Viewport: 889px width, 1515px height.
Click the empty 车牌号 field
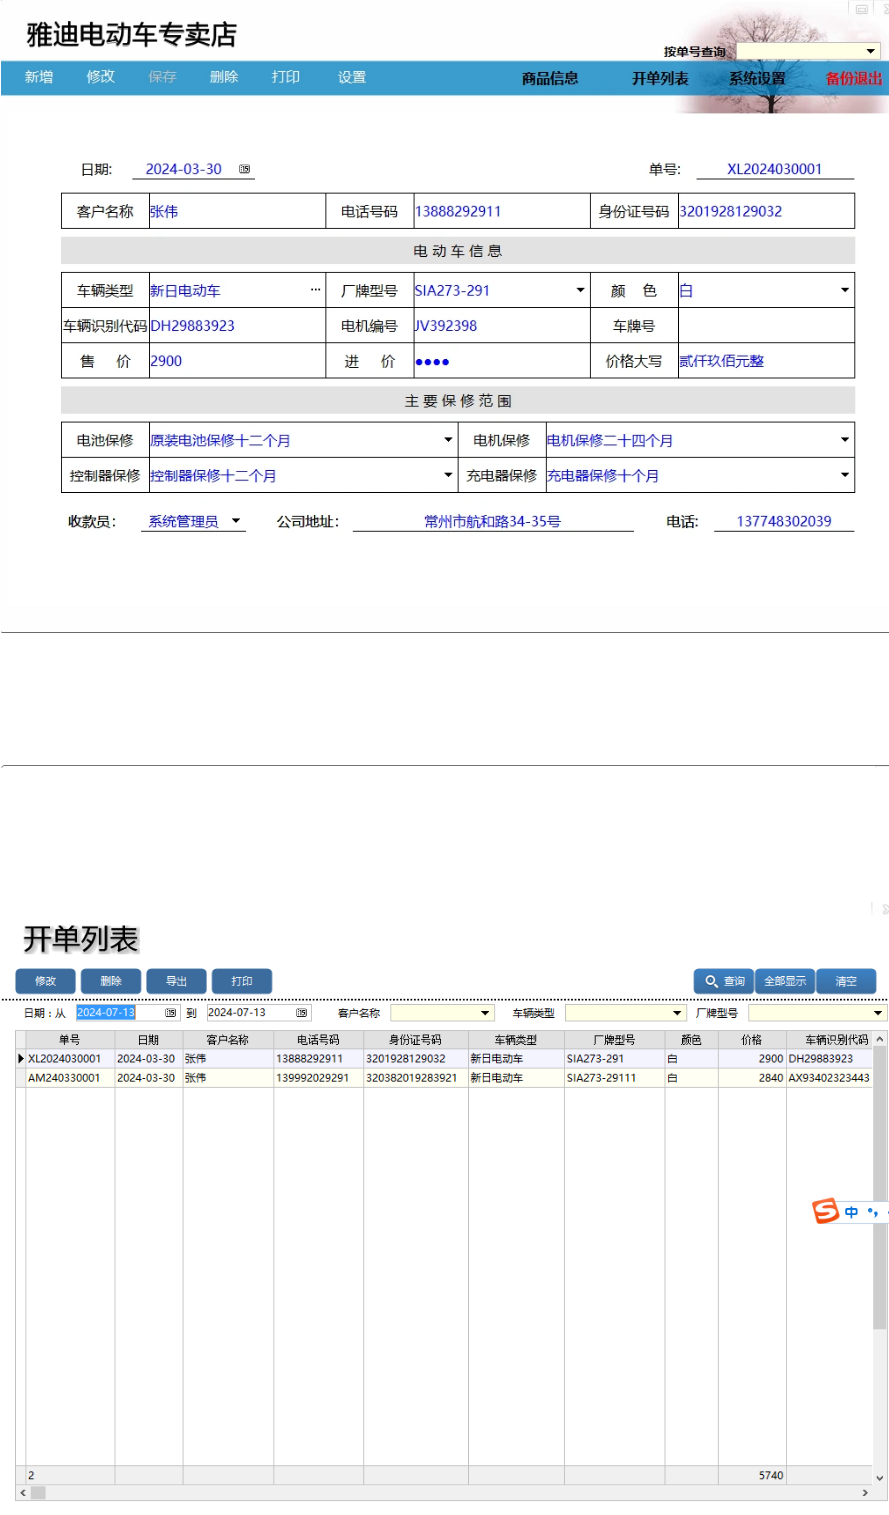(766, 326)
